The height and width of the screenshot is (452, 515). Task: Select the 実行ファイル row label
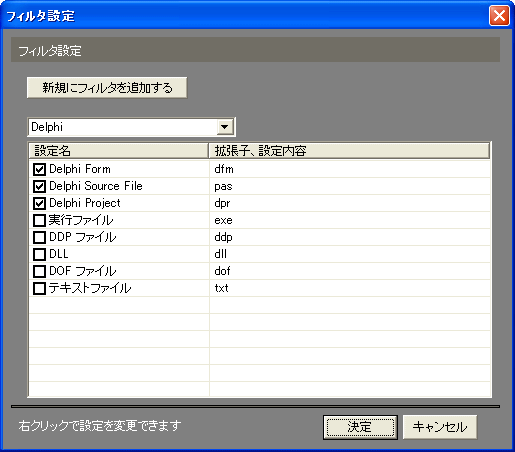(x=81, y=220)
